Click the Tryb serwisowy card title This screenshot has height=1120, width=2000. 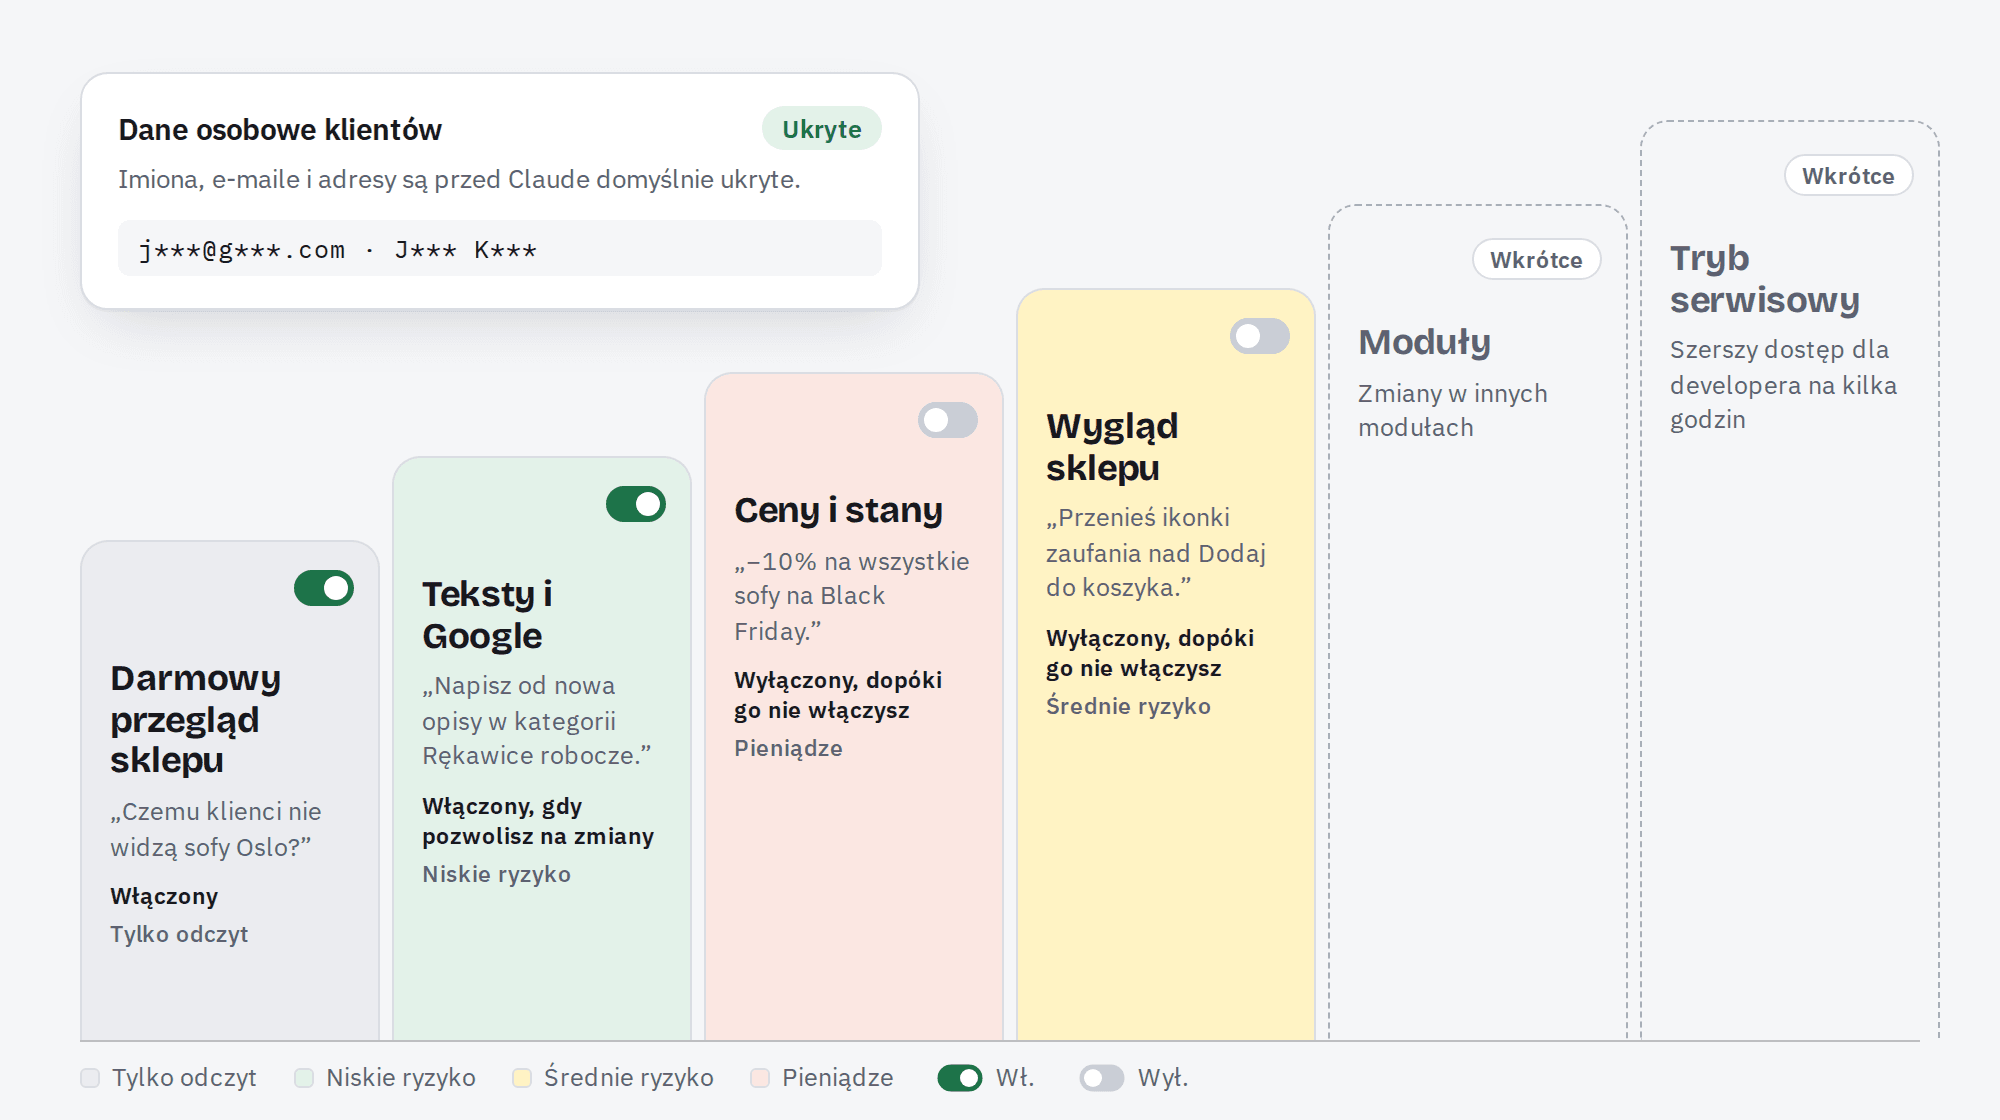(x=1765, y=279)
